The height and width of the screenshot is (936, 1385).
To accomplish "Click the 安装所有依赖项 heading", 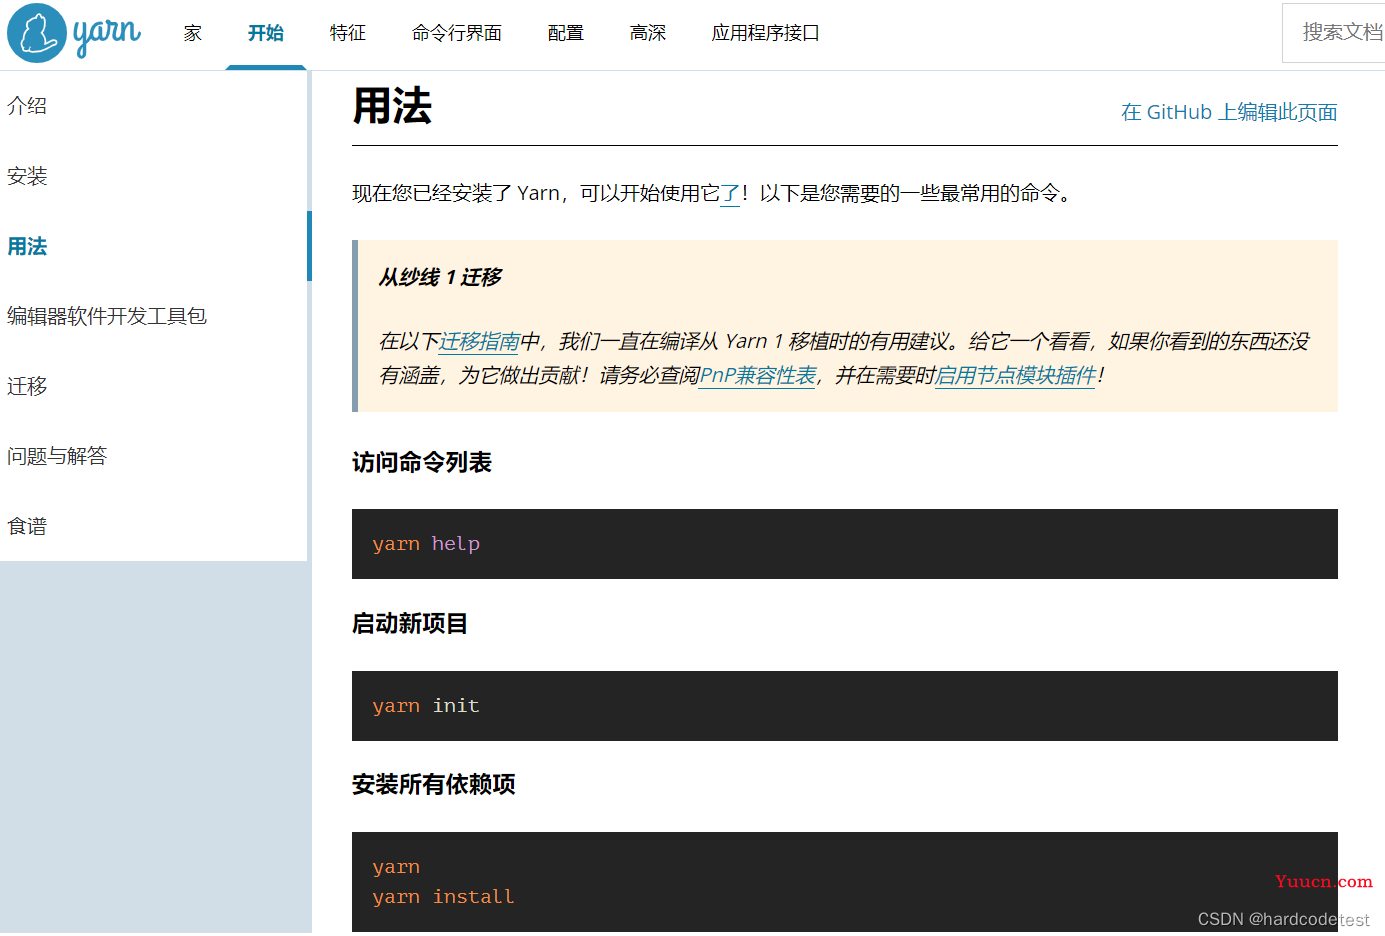I will pos(434,784).
